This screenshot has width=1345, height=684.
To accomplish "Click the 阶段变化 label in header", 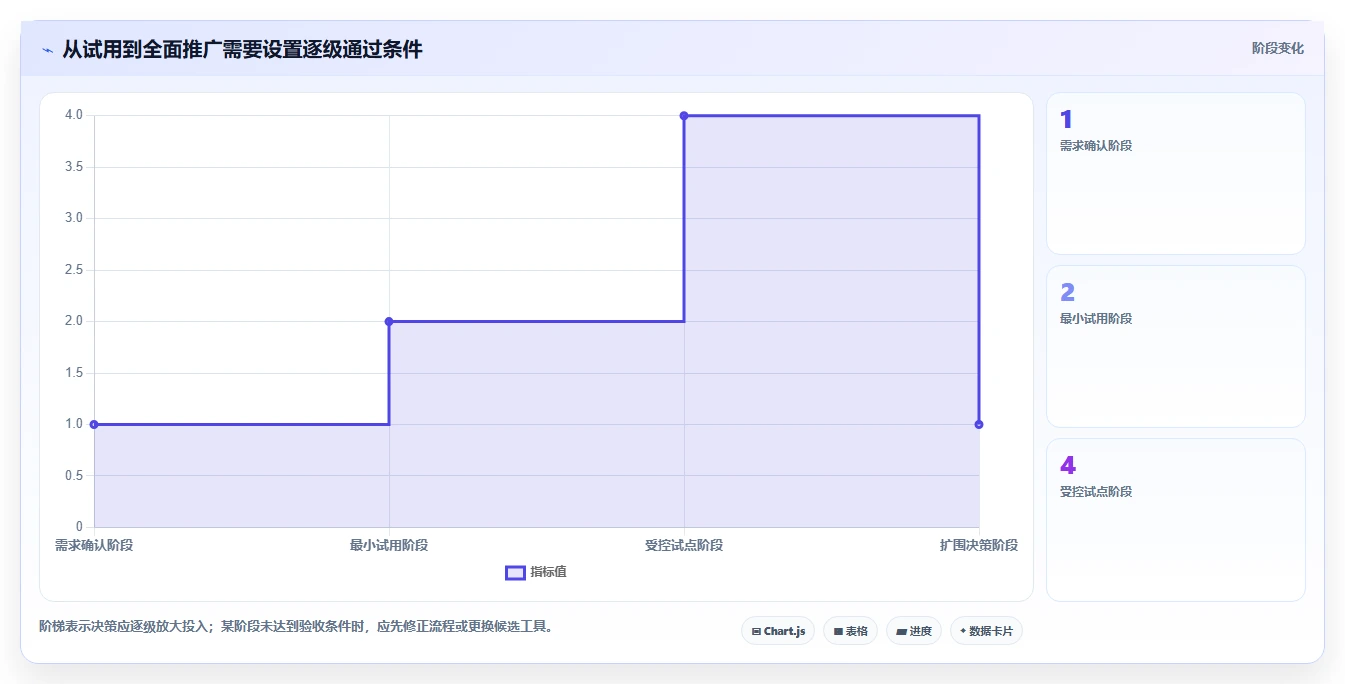I will pos(1278,48).
